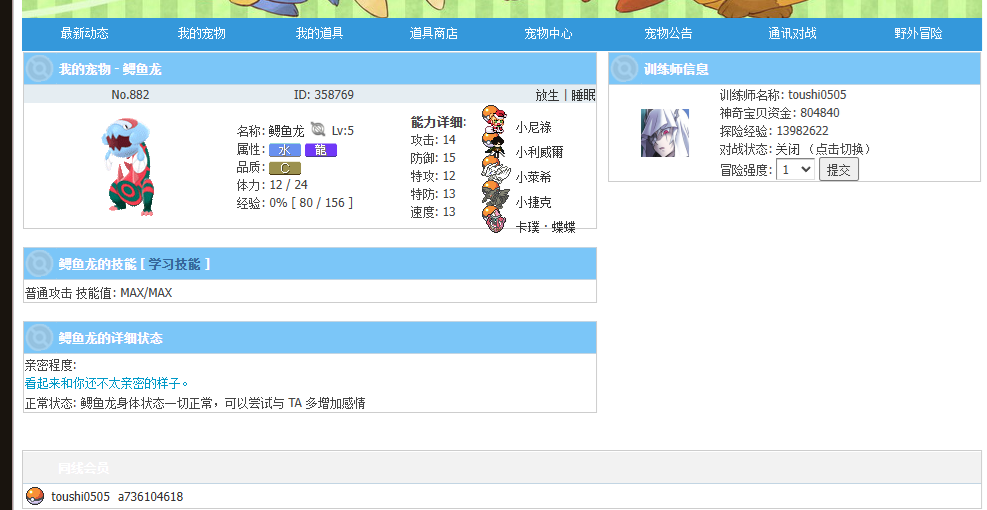Click party name 小尼禄

pyautogui.click(x=534, y=127)
